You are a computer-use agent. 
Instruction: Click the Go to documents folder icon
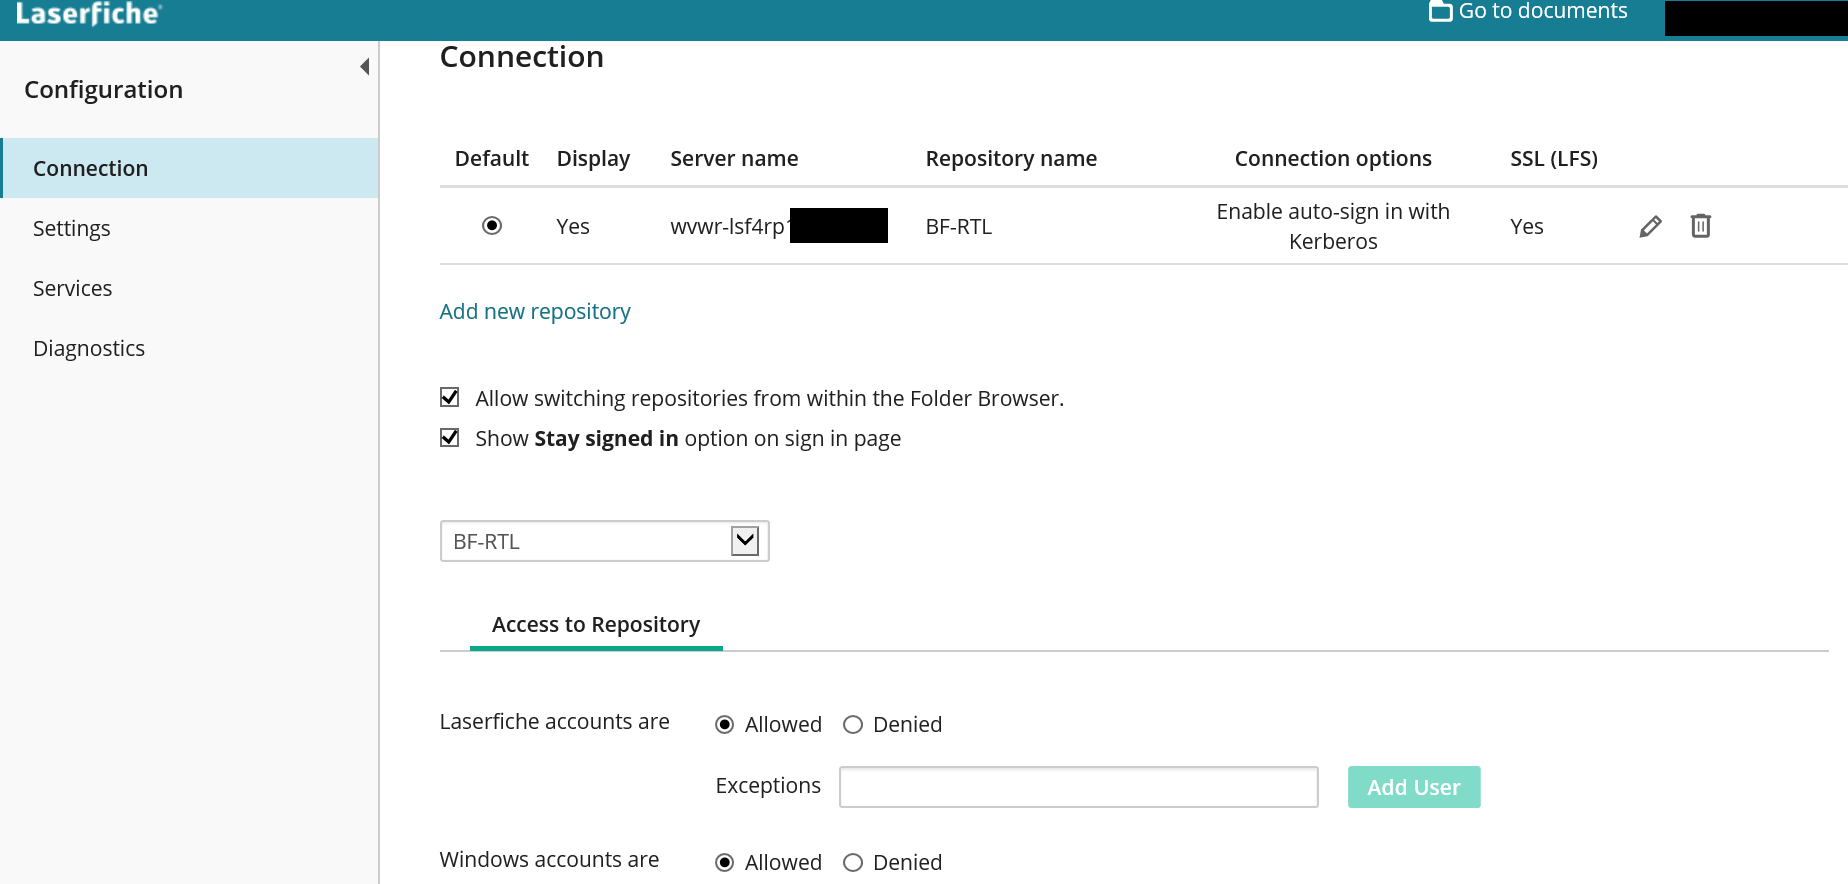pyautogui.click(x=1440, y=12)
